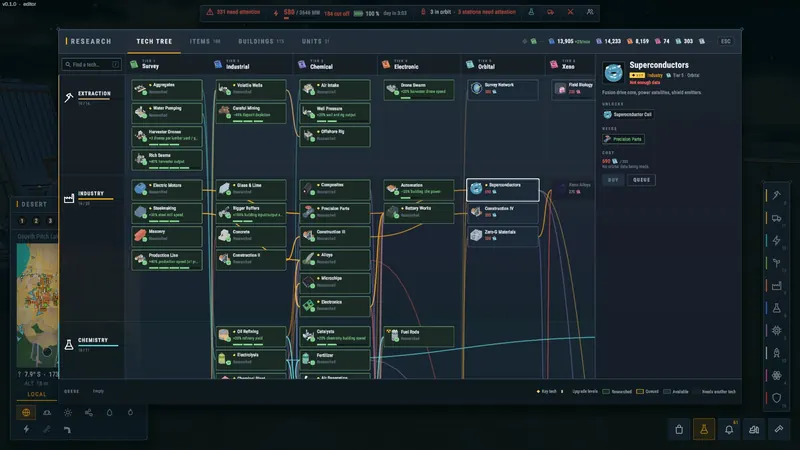Open the Units tab
The height and width of the screenshot is (450, 800).
click(x=315, y=41)
